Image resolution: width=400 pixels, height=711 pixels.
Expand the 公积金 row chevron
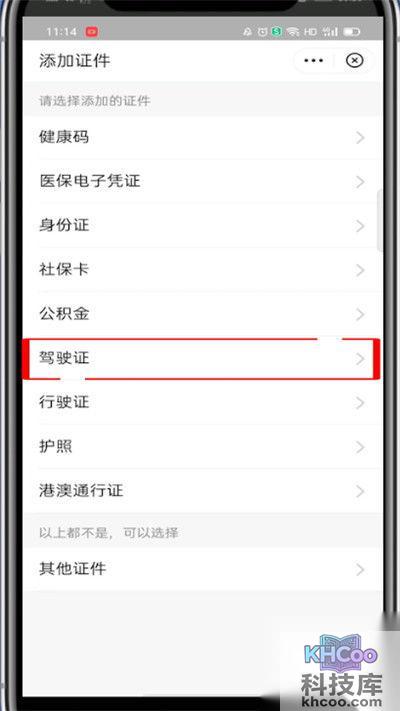pyautogui.click(x=361, y=314)
